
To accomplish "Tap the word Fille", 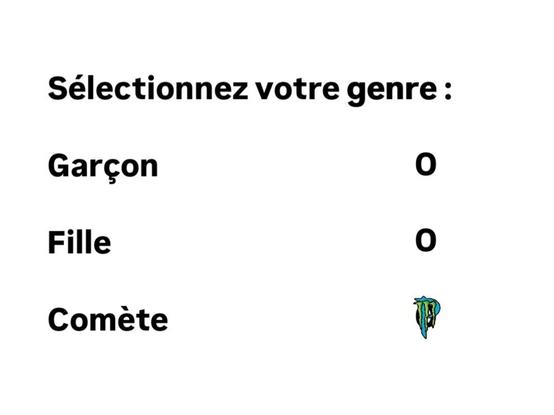I will tap(79, 242).
